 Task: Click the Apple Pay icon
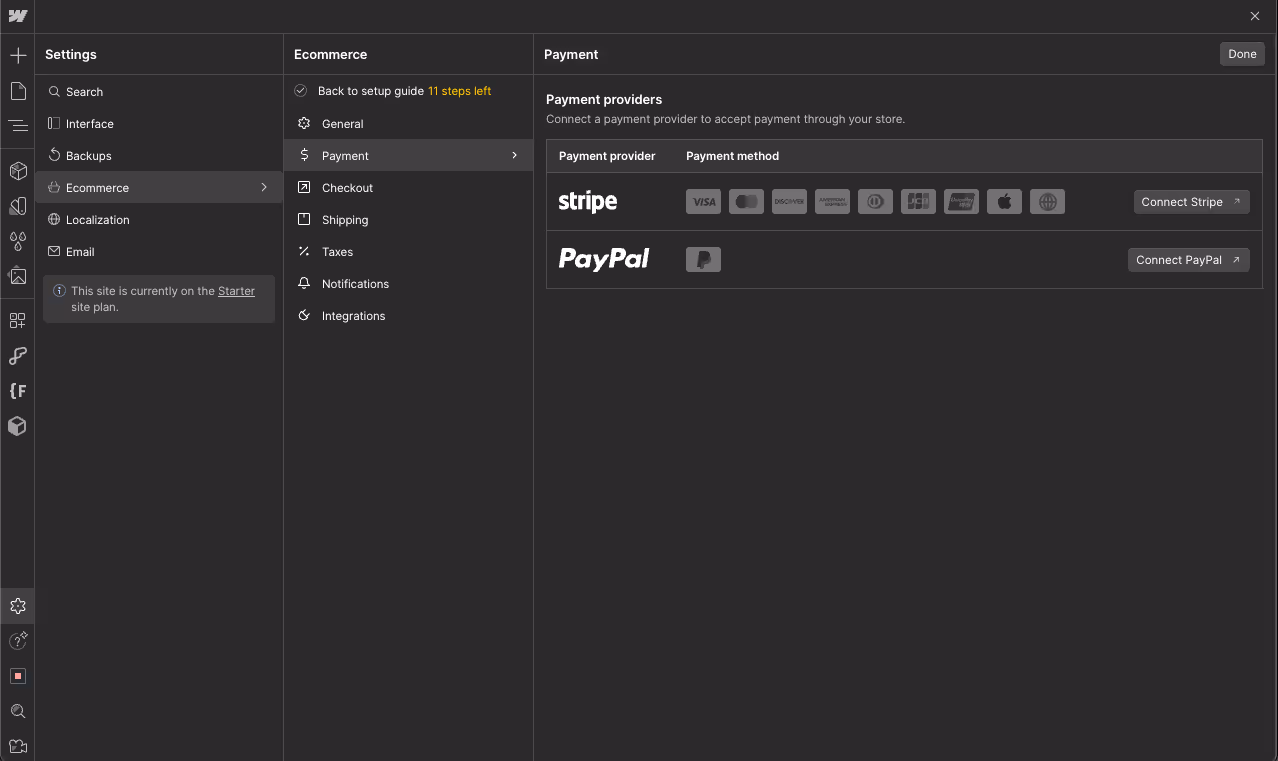click(1004, 202)
